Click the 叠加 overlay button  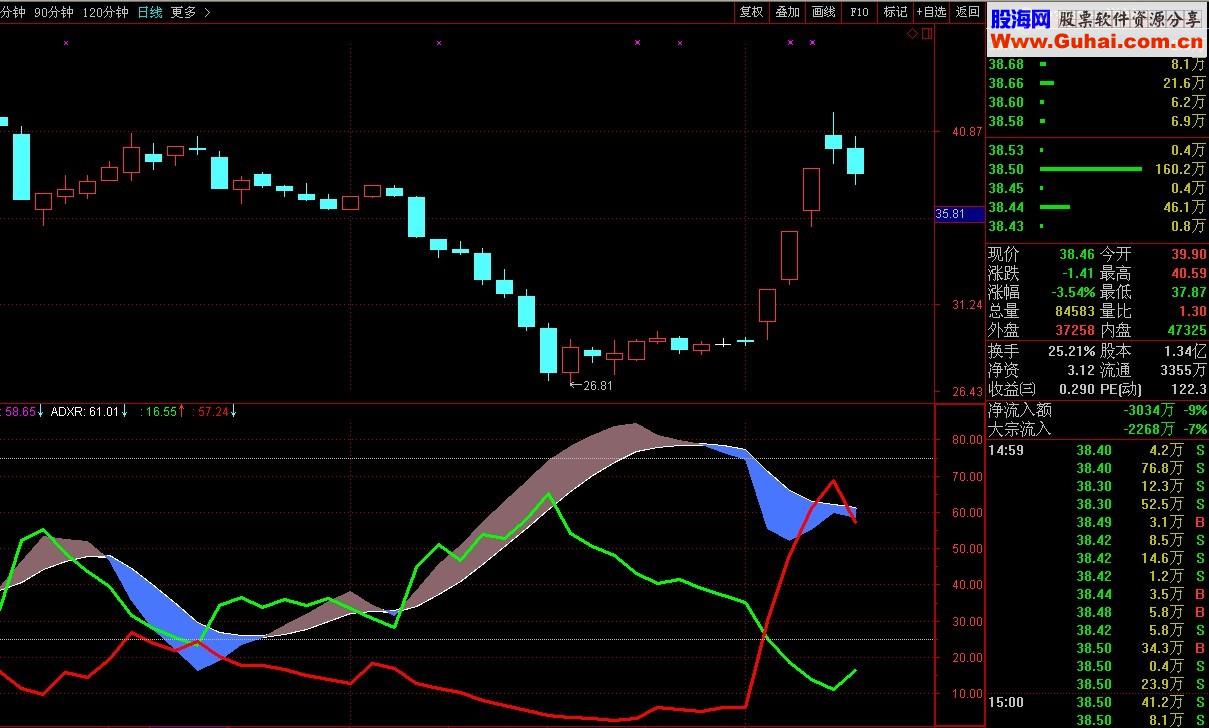tap(787, 12)
